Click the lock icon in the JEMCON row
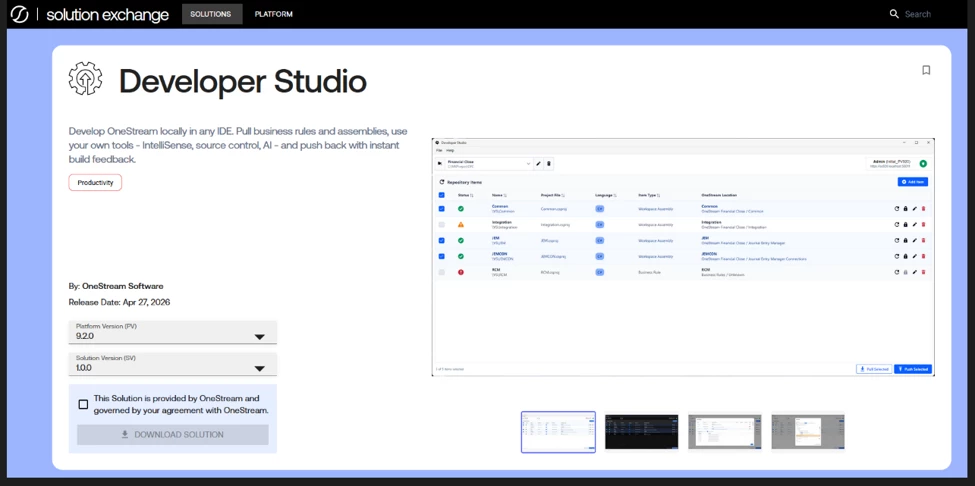975x486 pixels. click(905, 256)
